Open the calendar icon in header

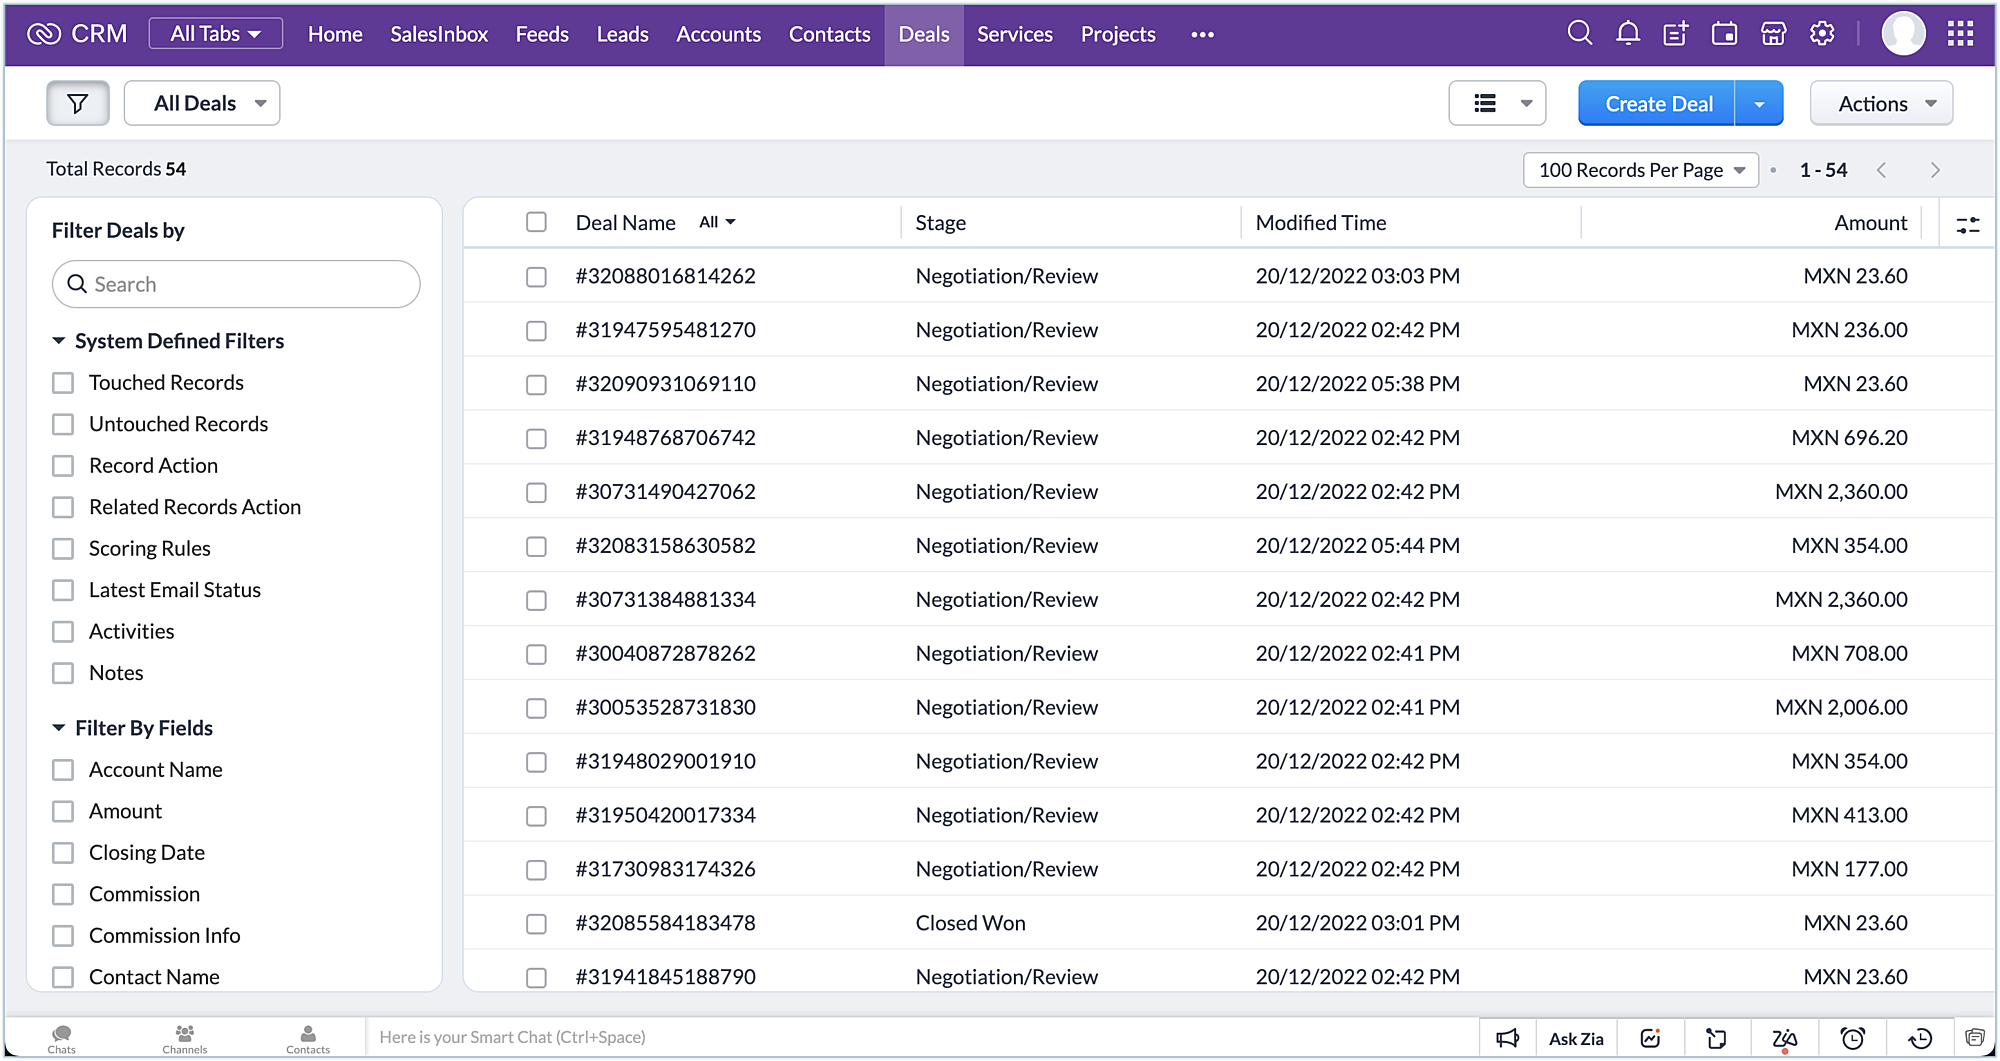pyautogui.click(x=1724, y=33)
